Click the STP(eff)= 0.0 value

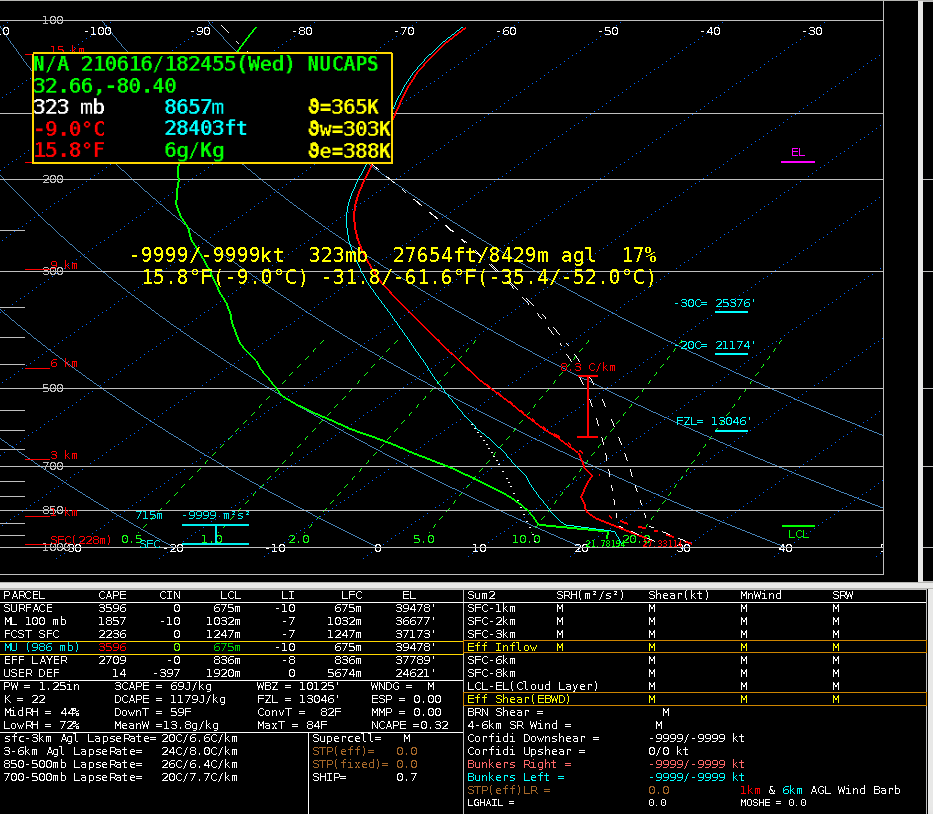coord(365,752)
